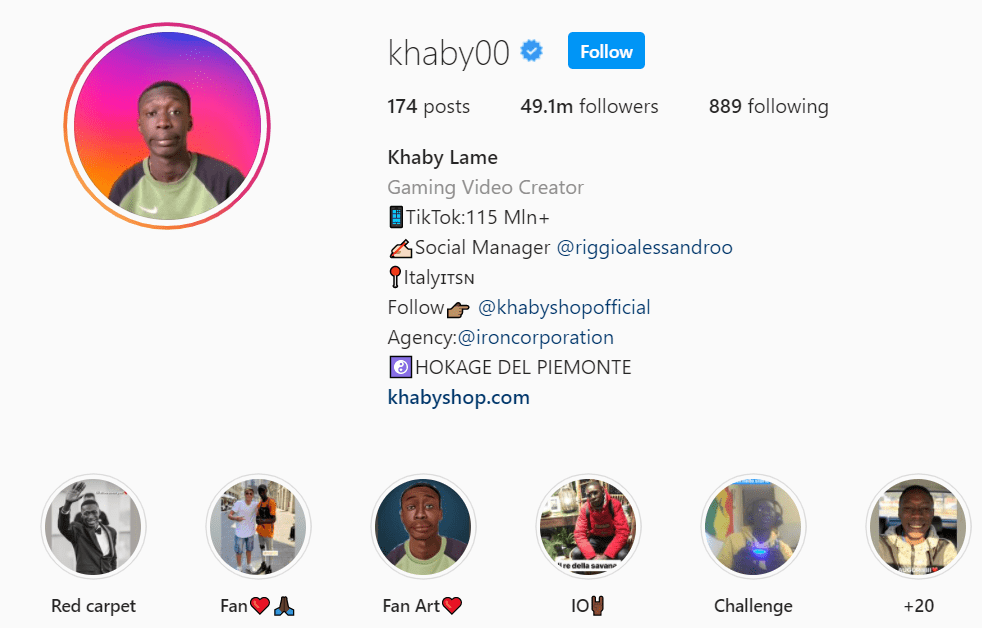Viewport: 982px width, 628px height.
Task: Click the blue verified badge icon
Action: point(532,51)
